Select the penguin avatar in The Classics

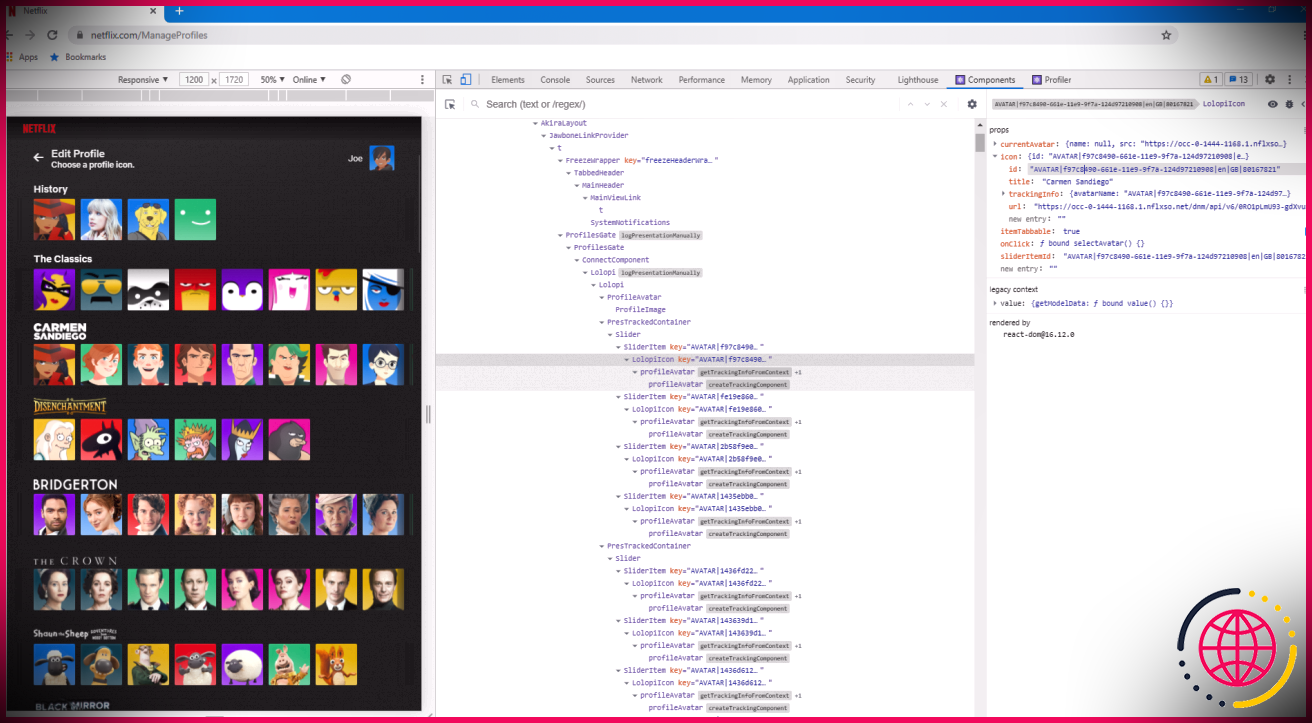[242, 289]
